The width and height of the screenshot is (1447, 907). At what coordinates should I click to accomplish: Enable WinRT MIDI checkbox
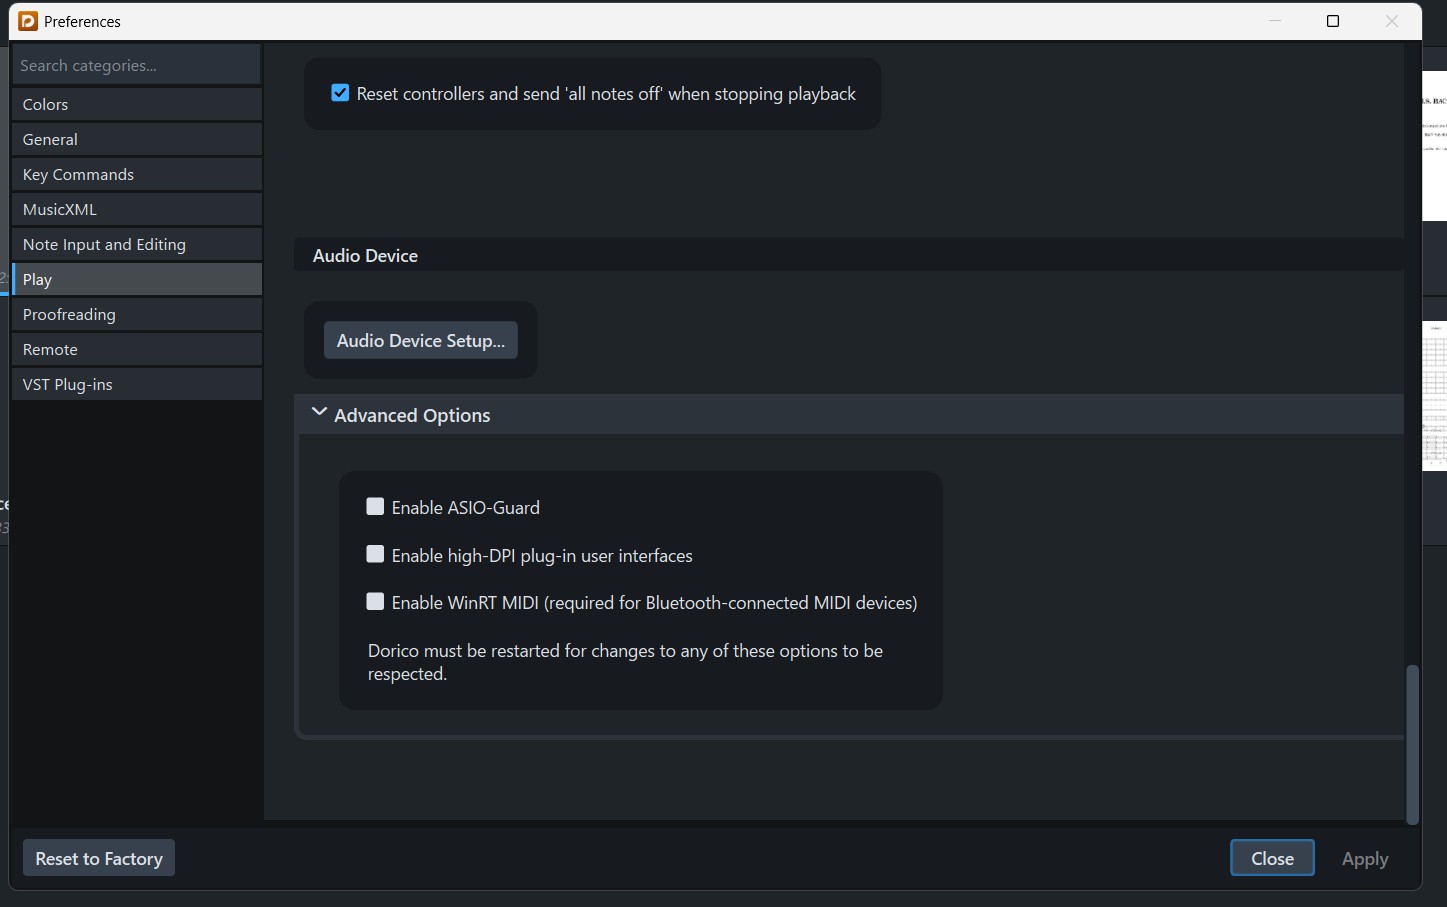point(375,602)
